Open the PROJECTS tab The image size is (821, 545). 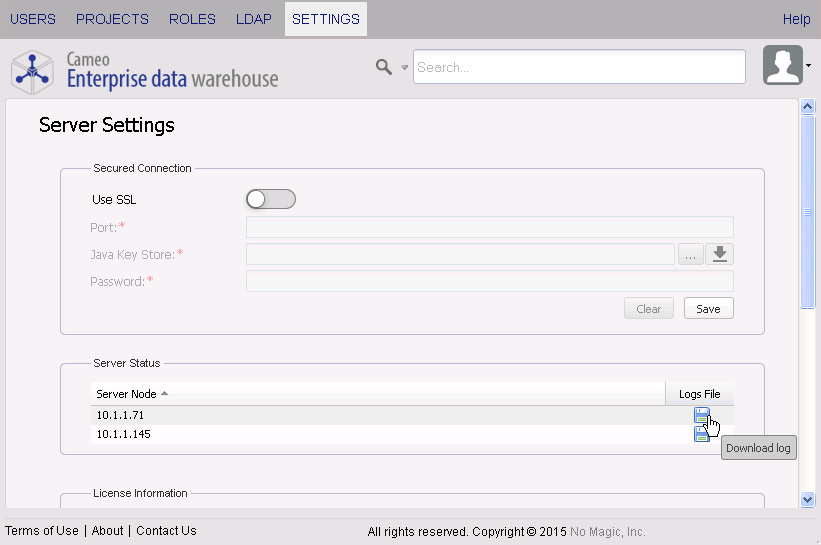coord(112,19)
